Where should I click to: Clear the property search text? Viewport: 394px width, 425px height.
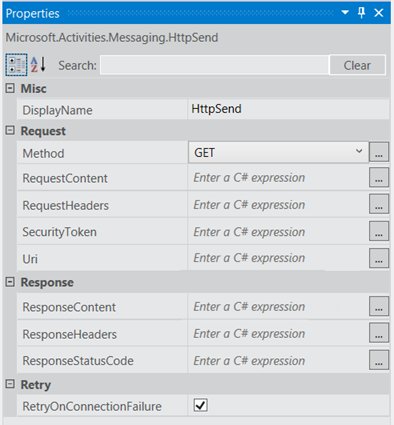click(357, 65)
